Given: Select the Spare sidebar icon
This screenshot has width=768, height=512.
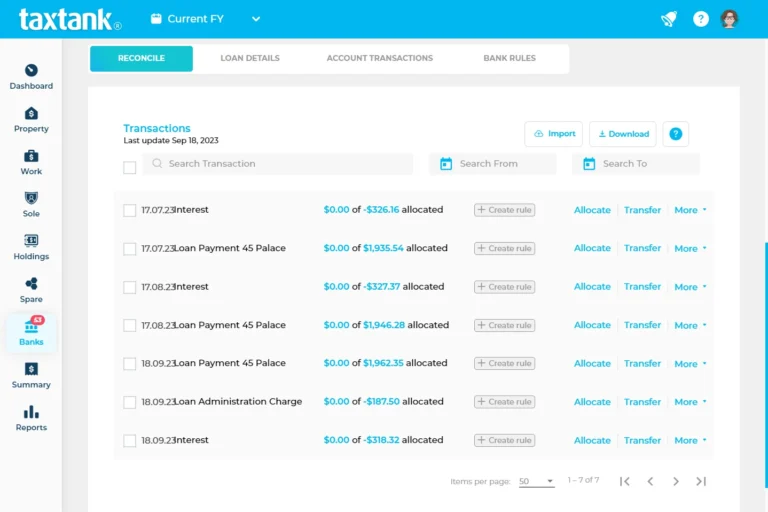Looking at the screenshot, I should pos(31,284).
